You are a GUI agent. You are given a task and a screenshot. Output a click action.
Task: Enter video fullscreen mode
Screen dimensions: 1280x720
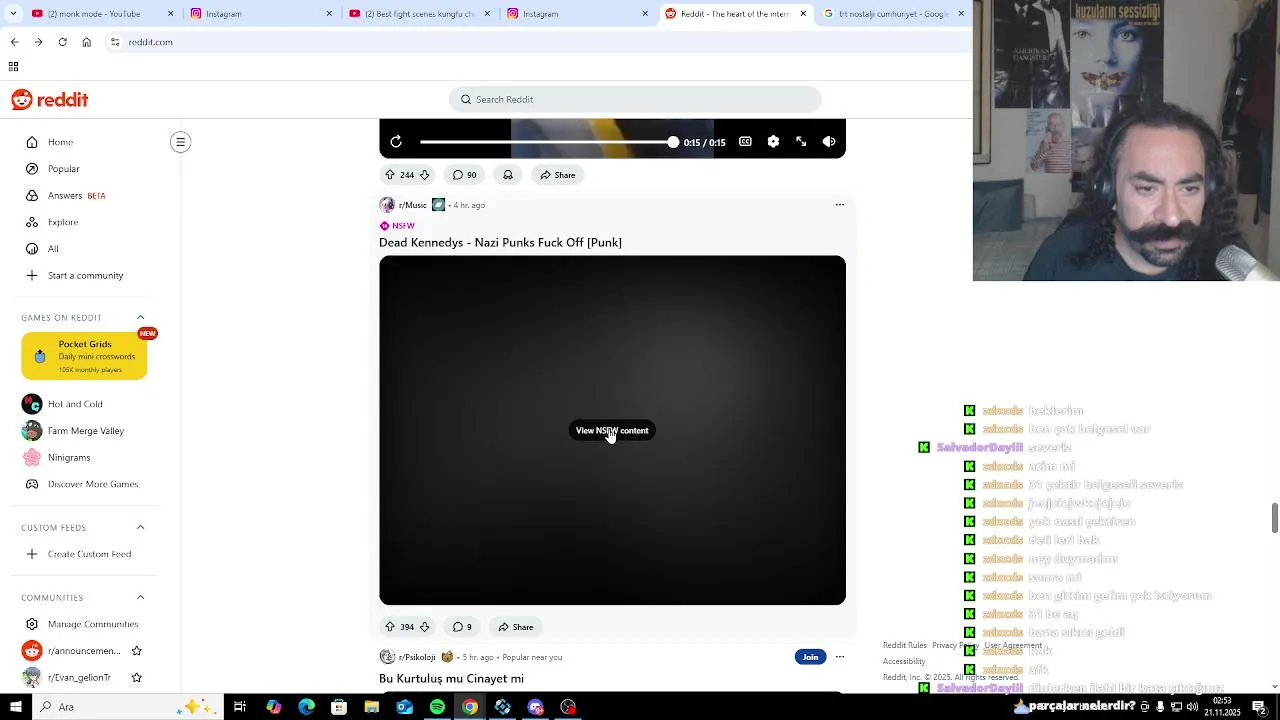pyautogui.click(x=801, y=142)
